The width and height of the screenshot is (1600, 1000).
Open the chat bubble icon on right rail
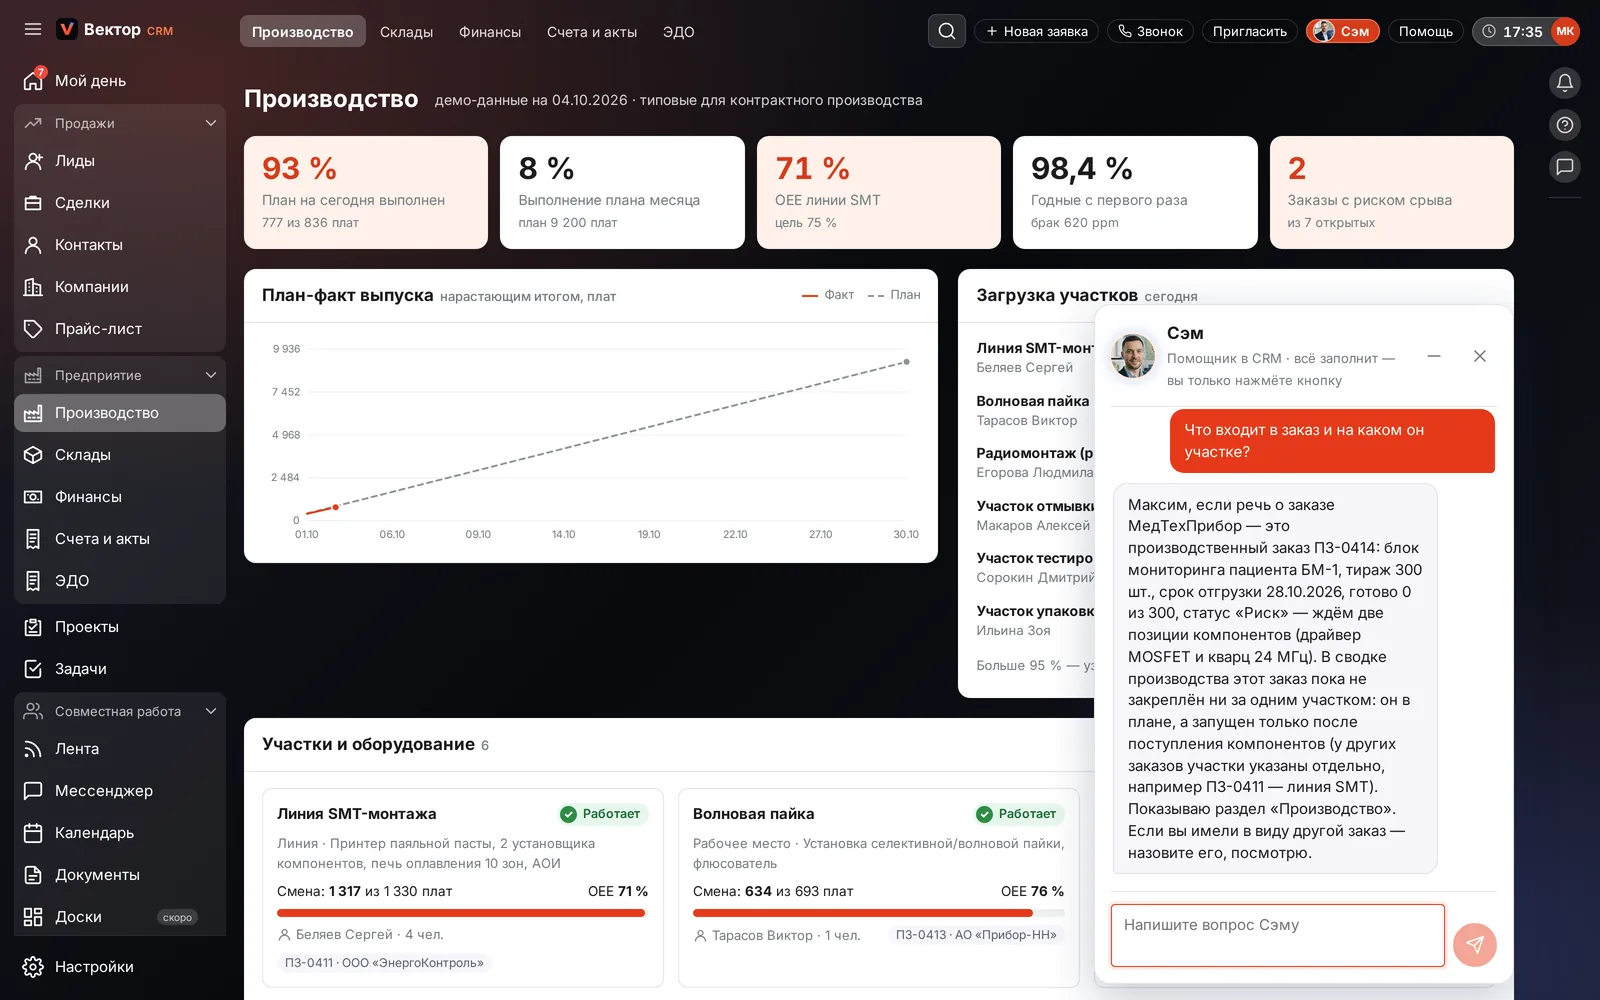pyautogui.click(x=1565, y=167)
